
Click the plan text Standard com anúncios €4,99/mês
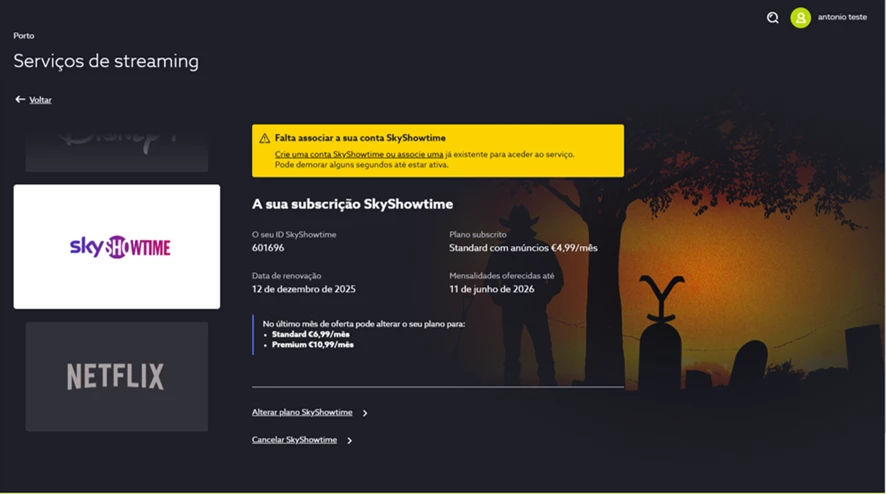click(x=523, y=248)
